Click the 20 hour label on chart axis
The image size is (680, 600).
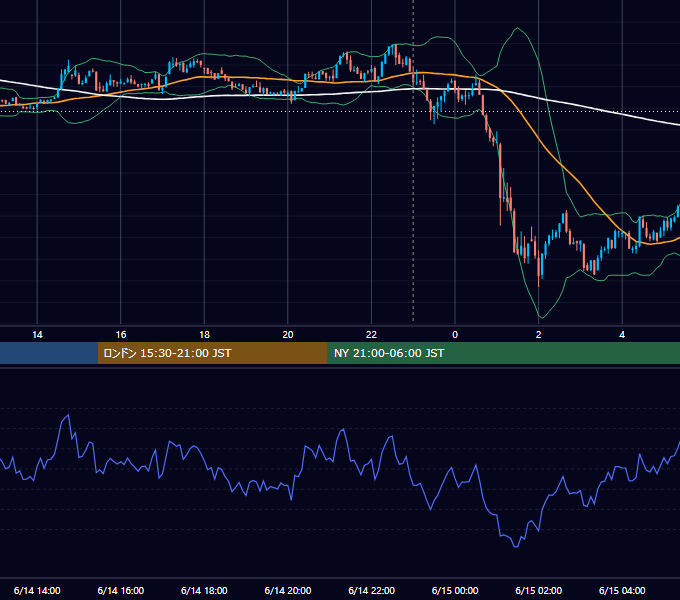click(288, 335)
